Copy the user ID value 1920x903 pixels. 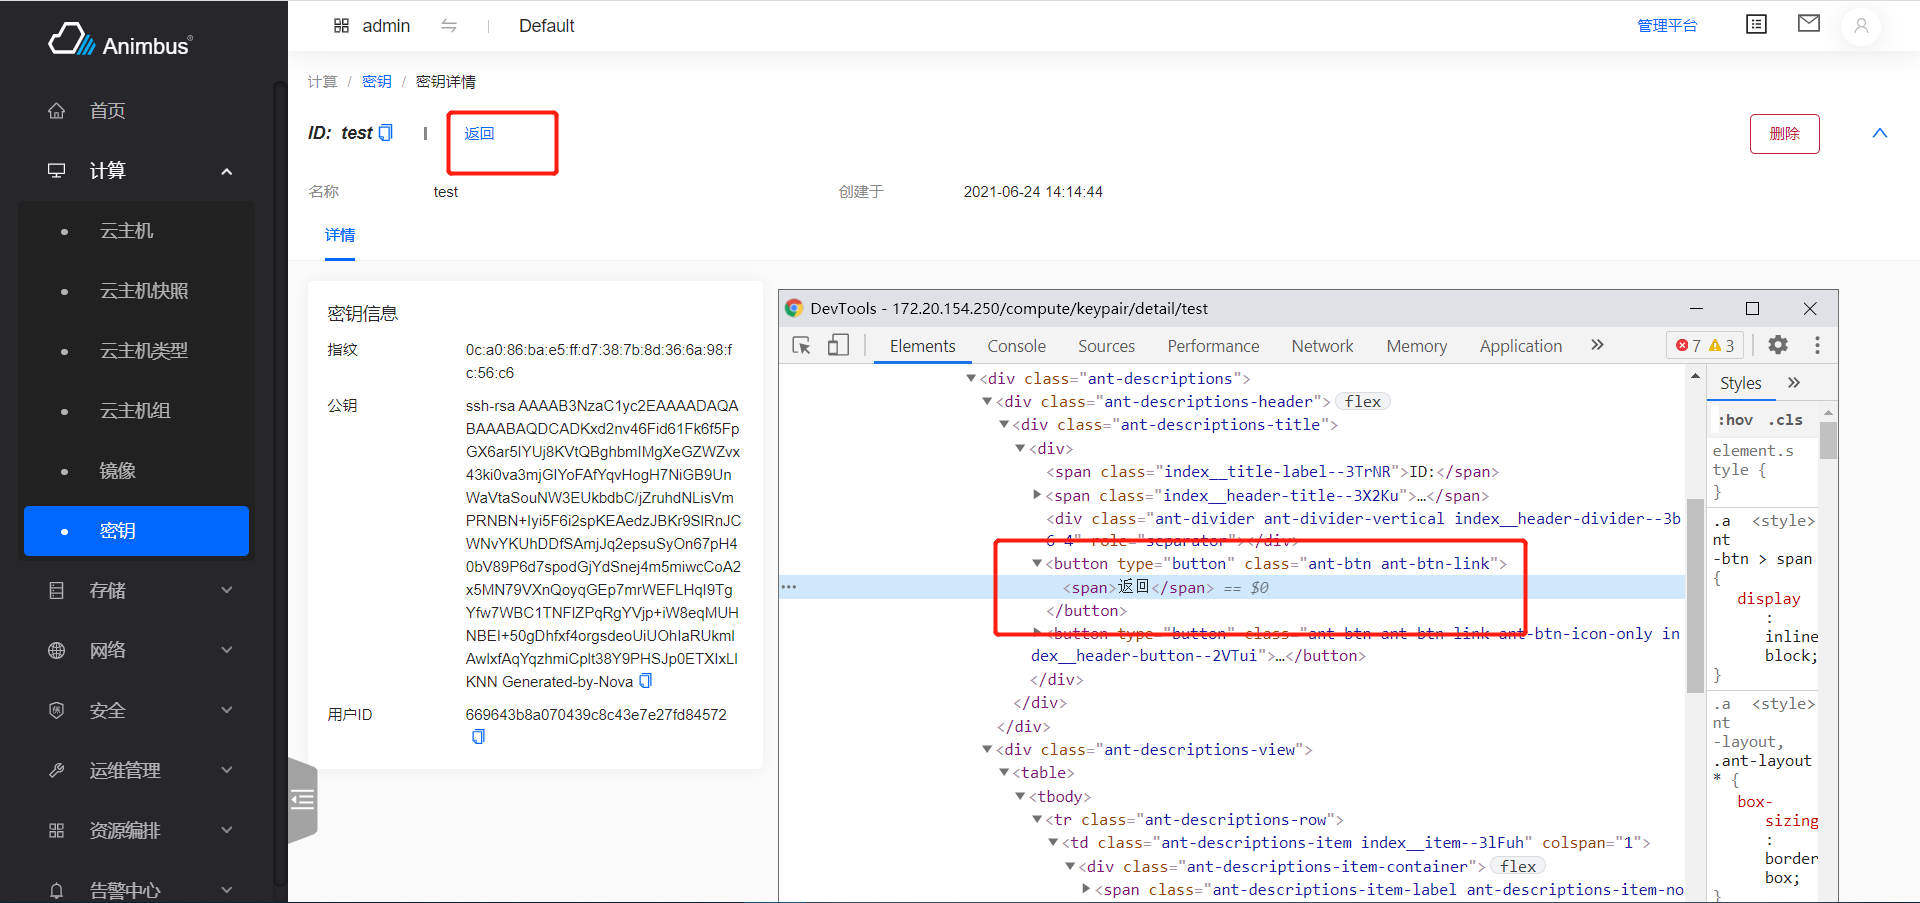[x=478, y=737]
